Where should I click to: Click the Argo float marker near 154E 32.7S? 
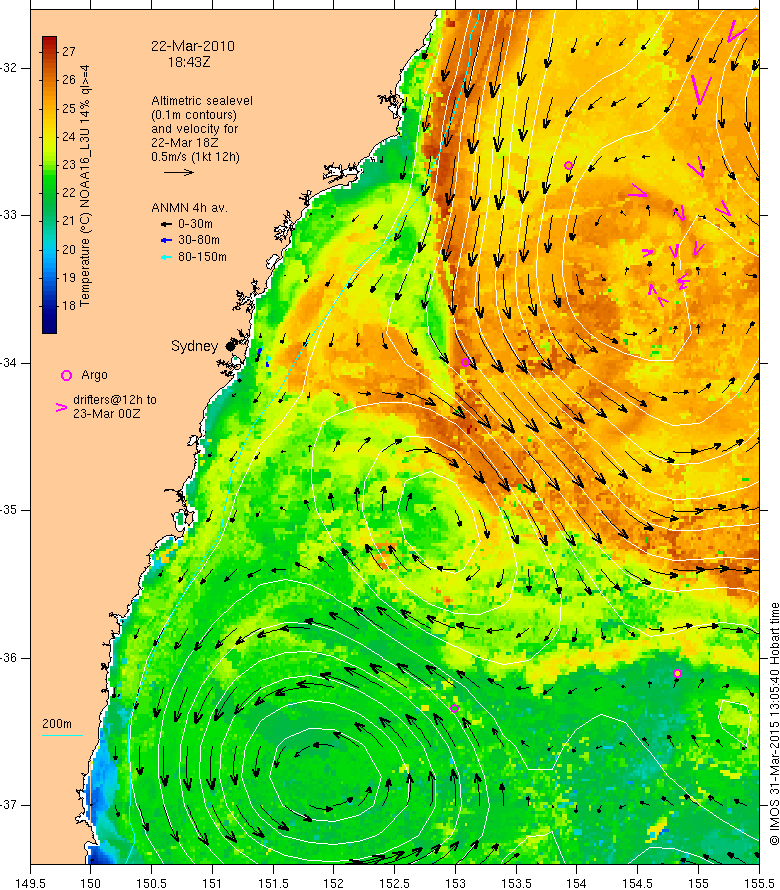pos(568,166)
